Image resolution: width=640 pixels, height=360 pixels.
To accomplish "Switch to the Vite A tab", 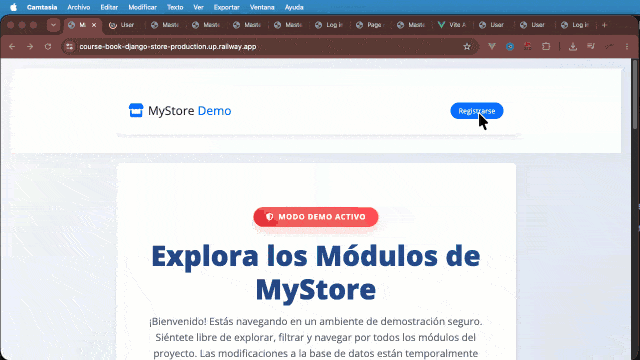I will (452, 25).
